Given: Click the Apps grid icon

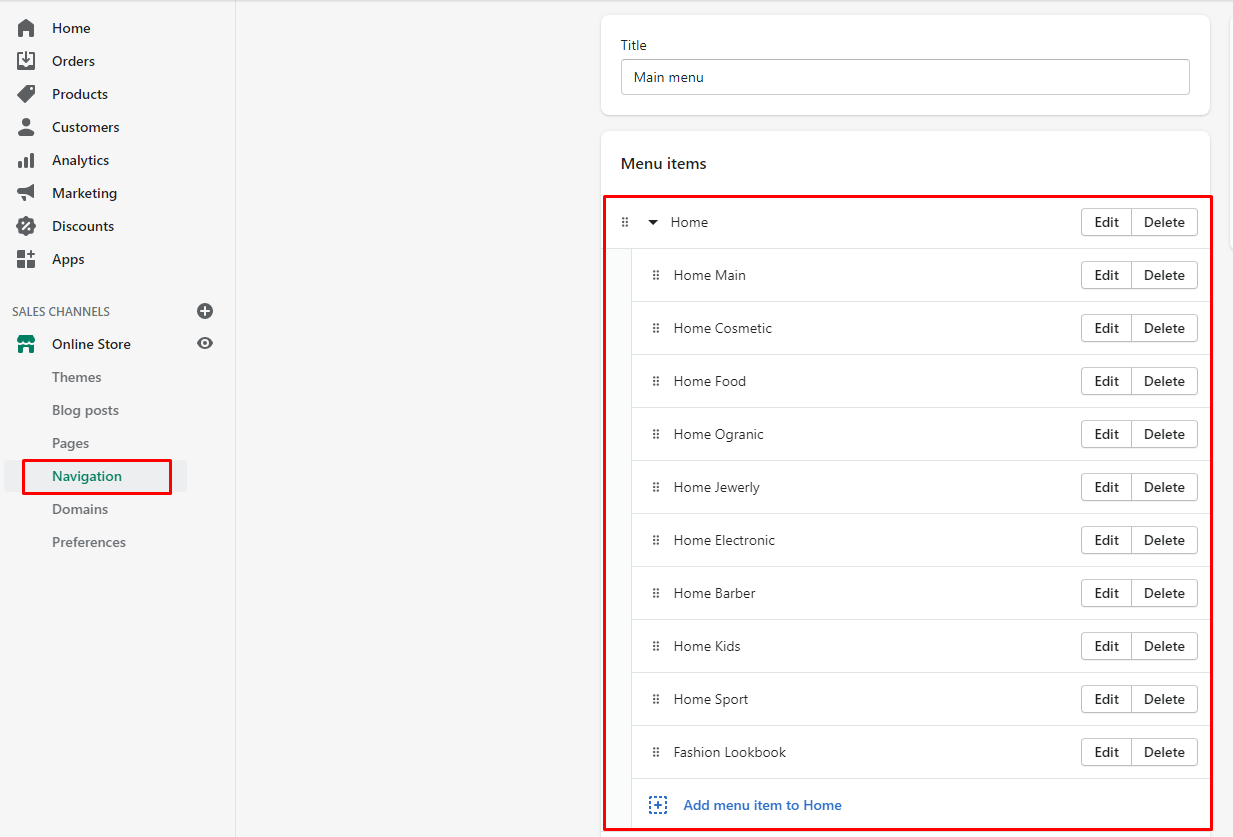Looking at the screenshot, I should pos(26,259).
